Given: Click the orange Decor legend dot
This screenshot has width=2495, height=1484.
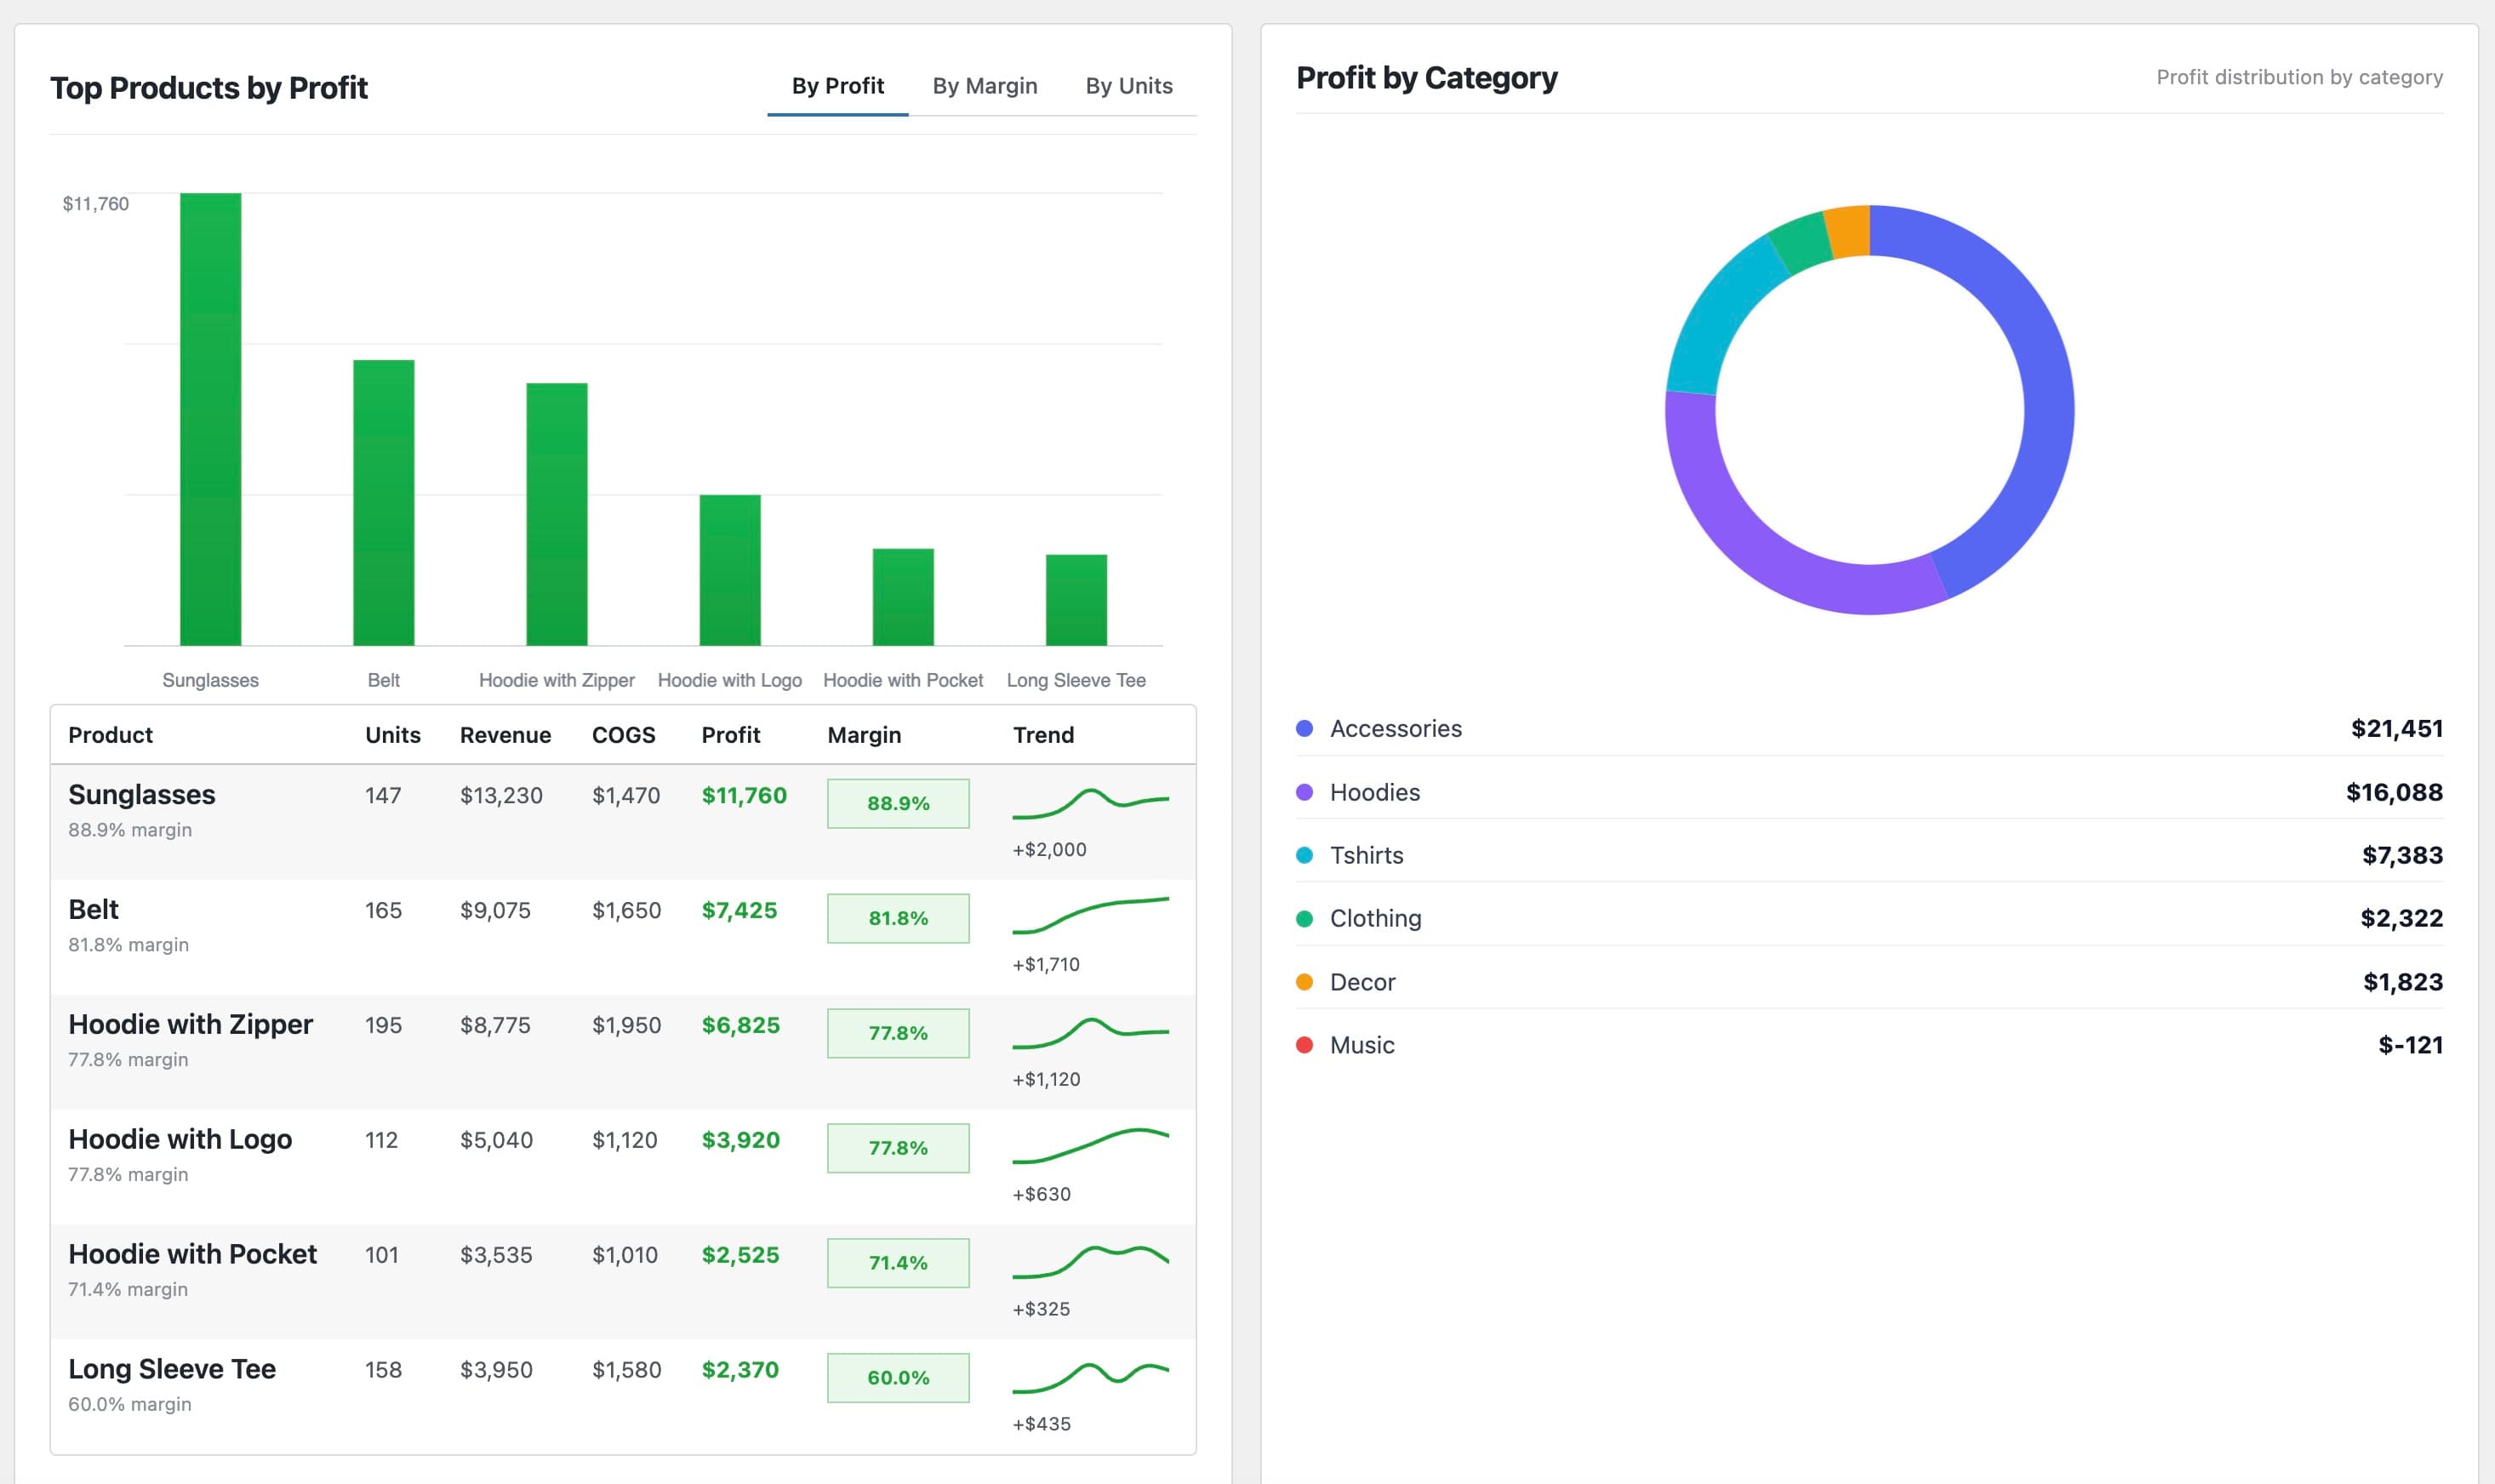Looking at the screenshot, I should [x=1304, y=982].
